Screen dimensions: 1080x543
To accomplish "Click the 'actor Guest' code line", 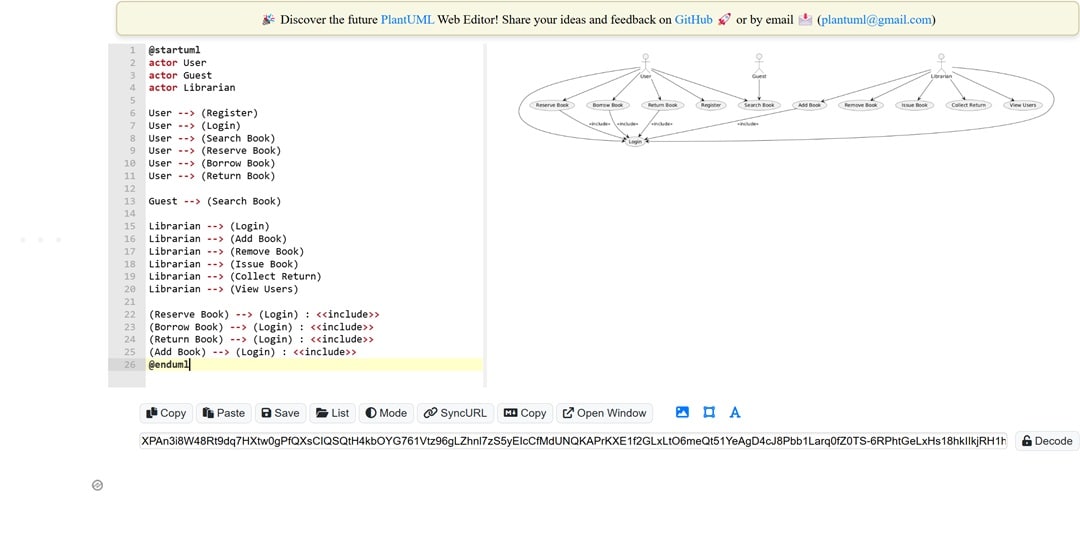I will 180,75.
